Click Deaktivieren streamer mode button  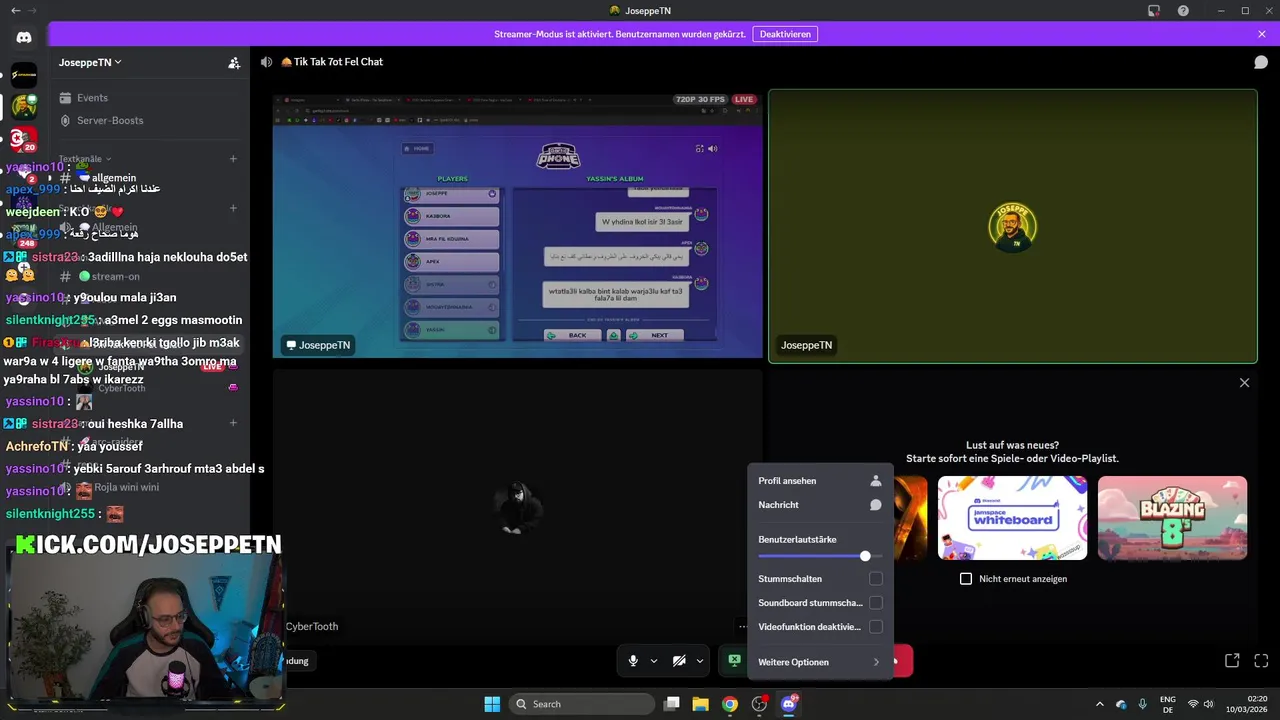(x=785, y=34)
